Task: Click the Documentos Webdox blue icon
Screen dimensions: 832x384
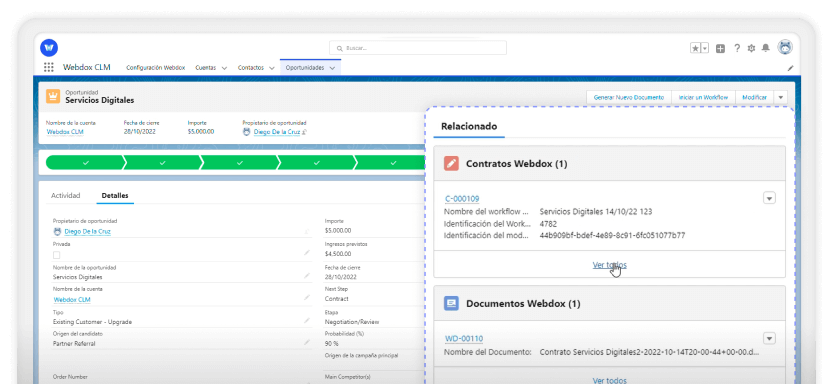Action: (451, 303)
